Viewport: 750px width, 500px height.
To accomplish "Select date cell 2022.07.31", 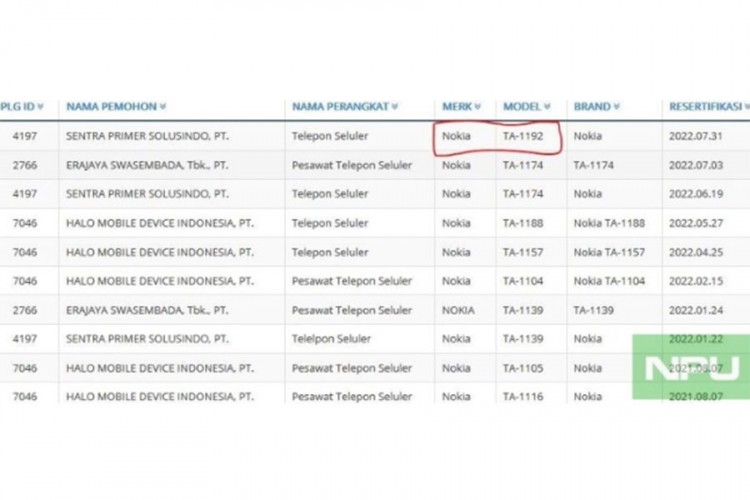I will coord(695,136).
